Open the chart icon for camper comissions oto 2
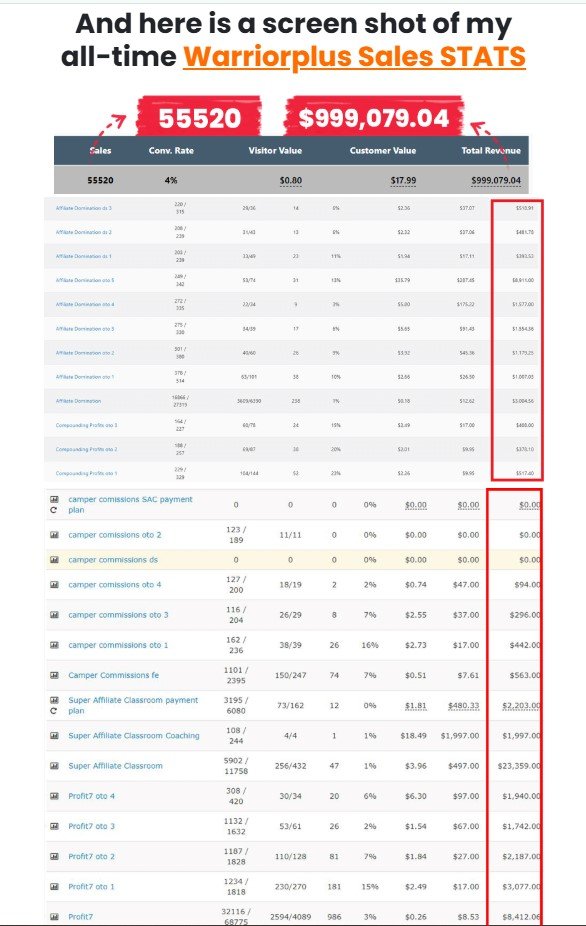The width and height of the screenshot is (586, 926). pyautogui.click(x=54, y=535)
